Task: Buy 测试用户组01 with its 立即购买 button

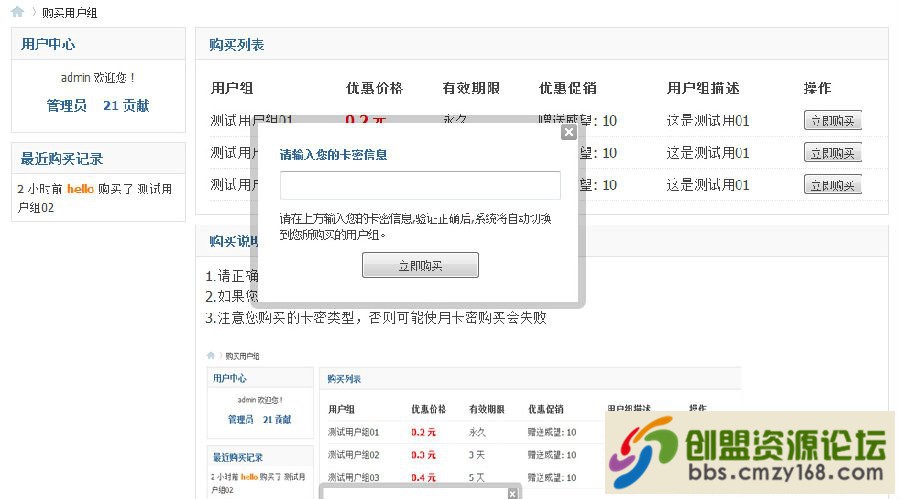Action: click(832, 120)
